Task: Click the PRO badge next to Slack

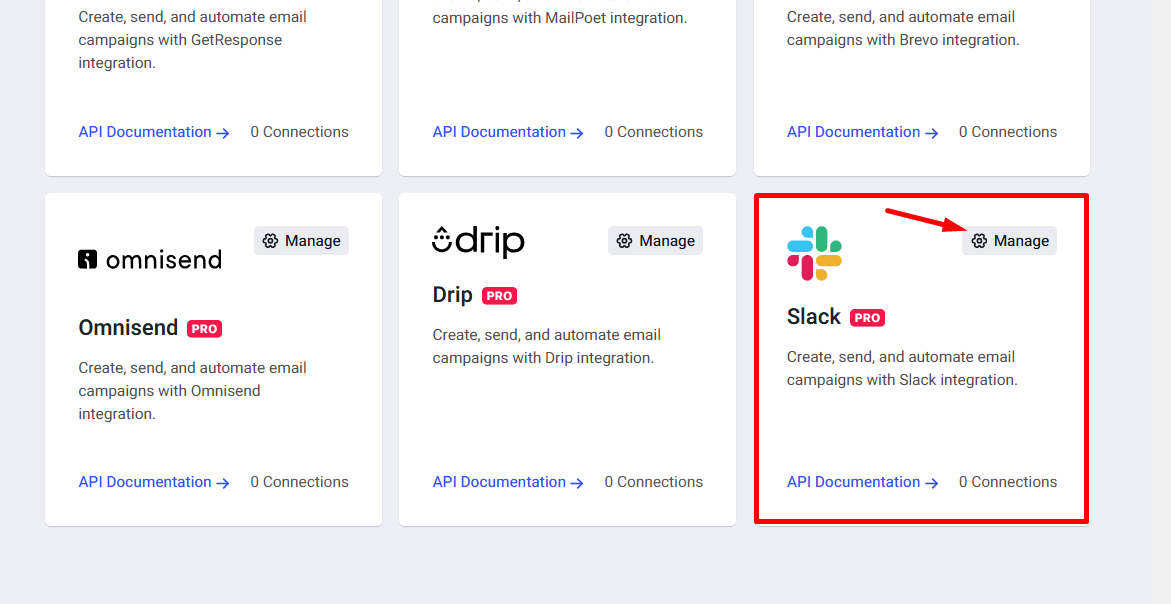Action: point(866,317)
